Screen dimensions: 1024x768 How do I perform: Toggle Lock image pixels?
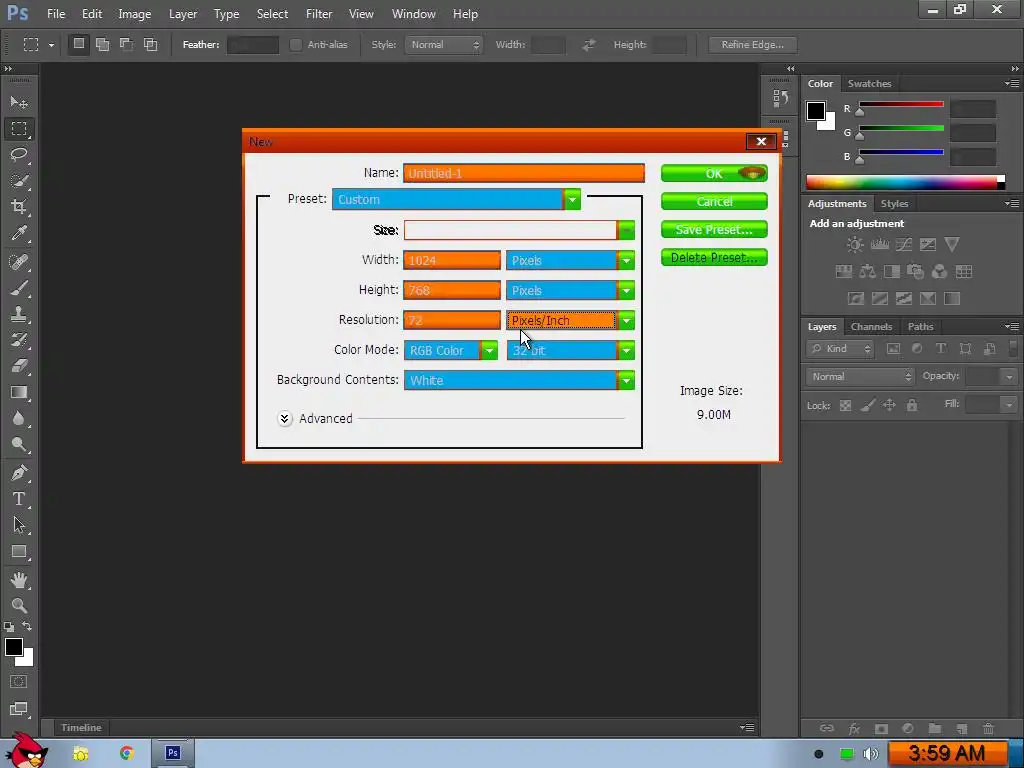(867, 406)
